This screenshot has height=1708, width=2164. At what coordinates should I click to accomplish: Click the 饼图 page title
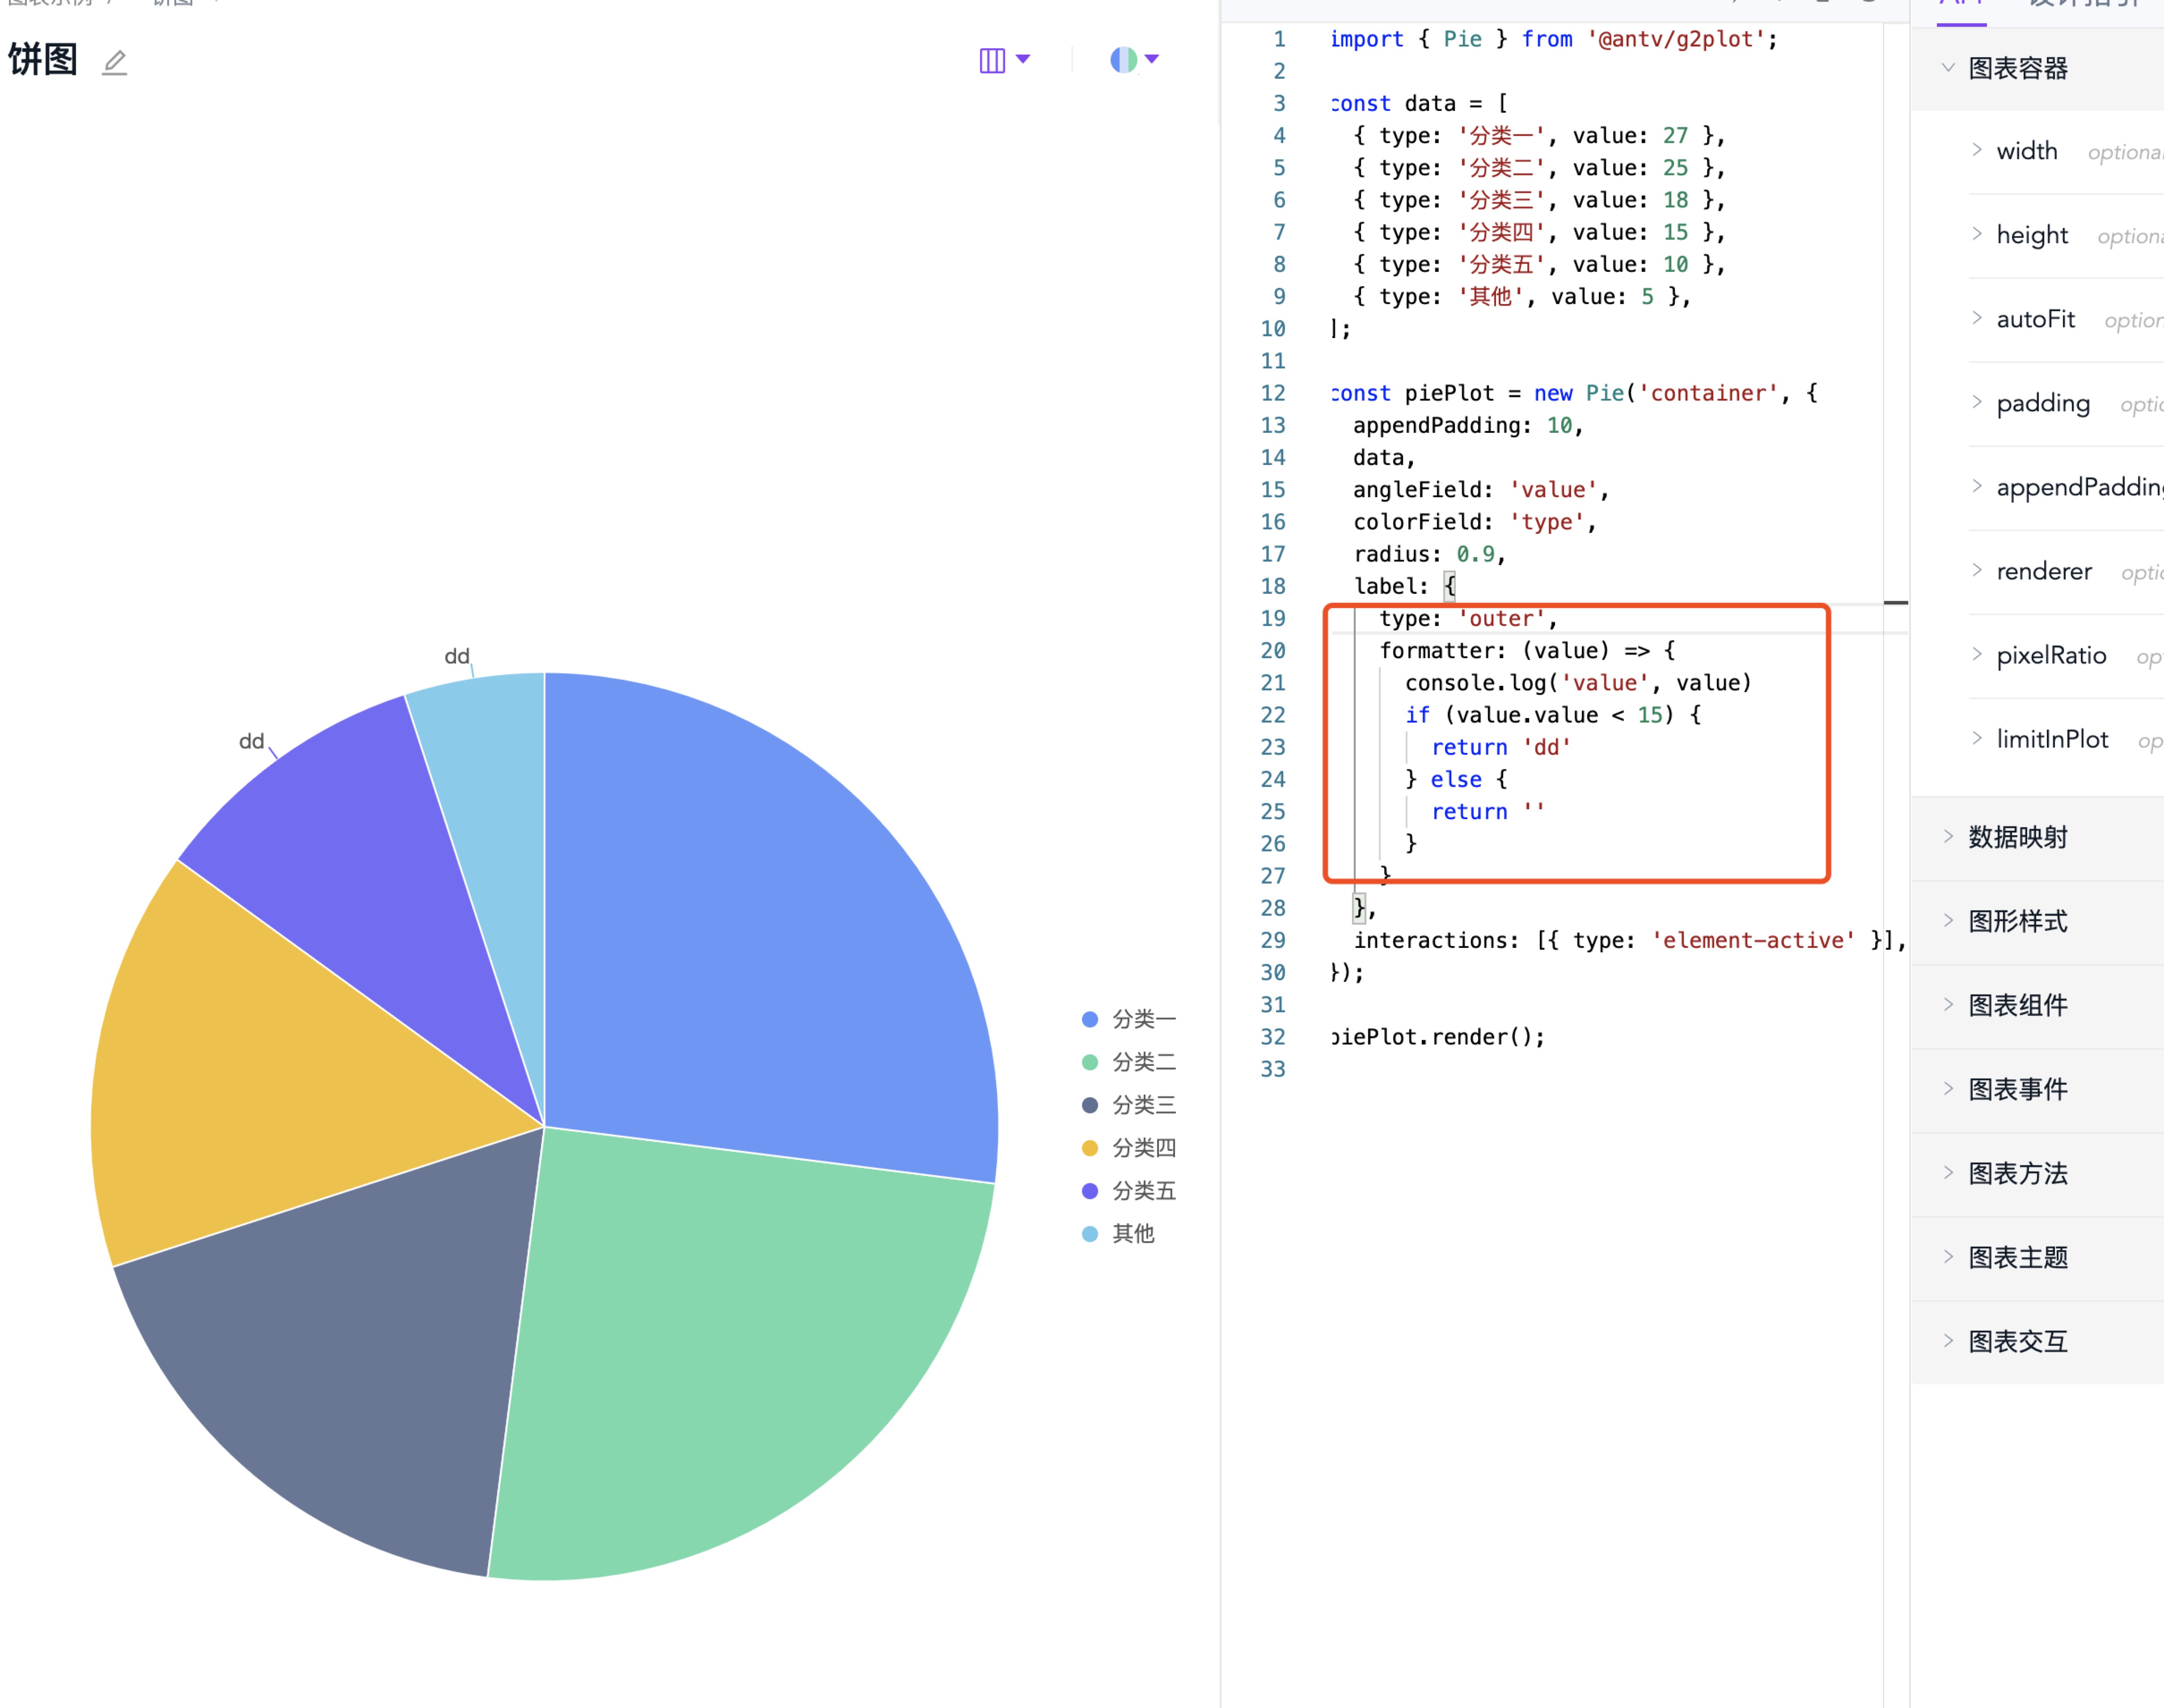43,59
